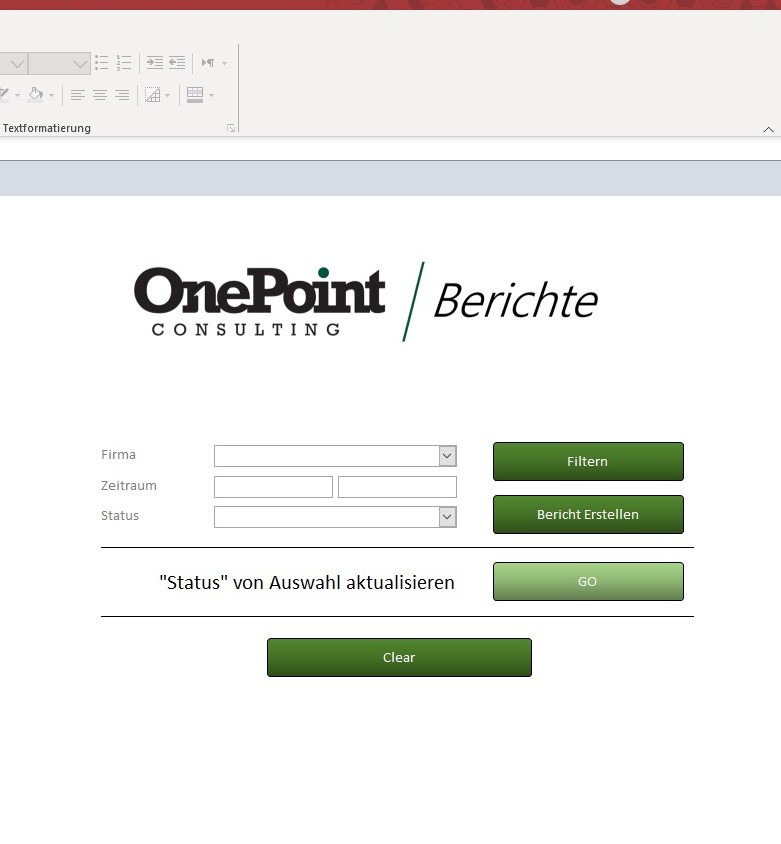
Task: Click the Status label
Action: 119,516
